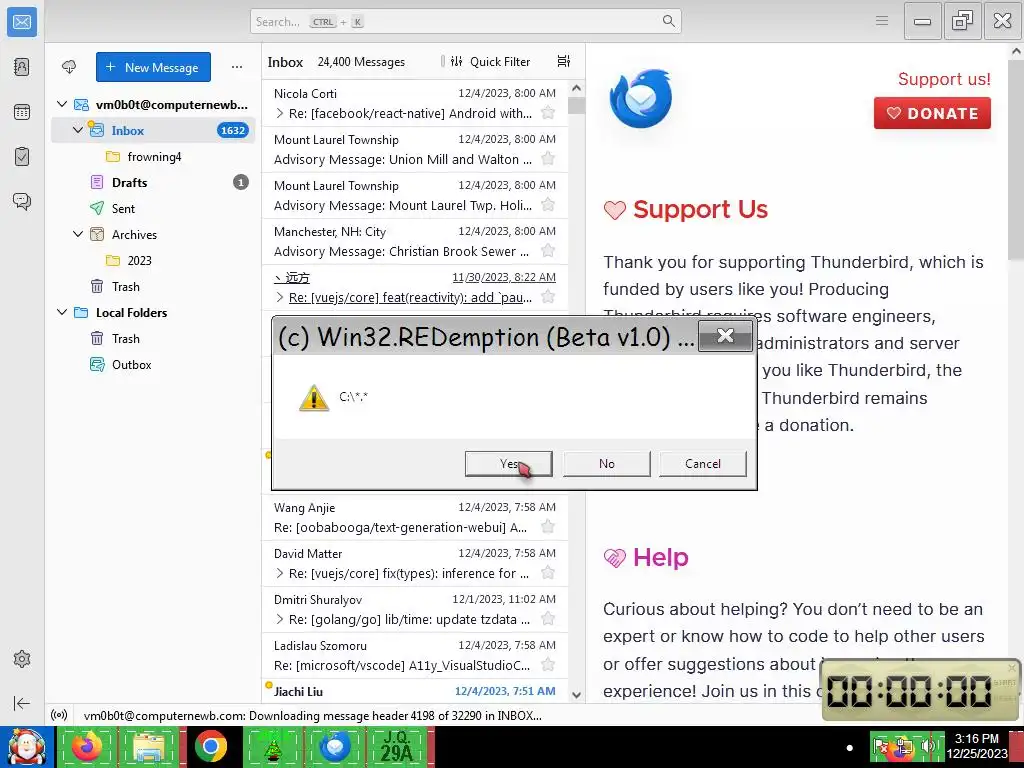Star the Wang Anjie message
Screen dimensions: 1024x768
tap(548, 527)
